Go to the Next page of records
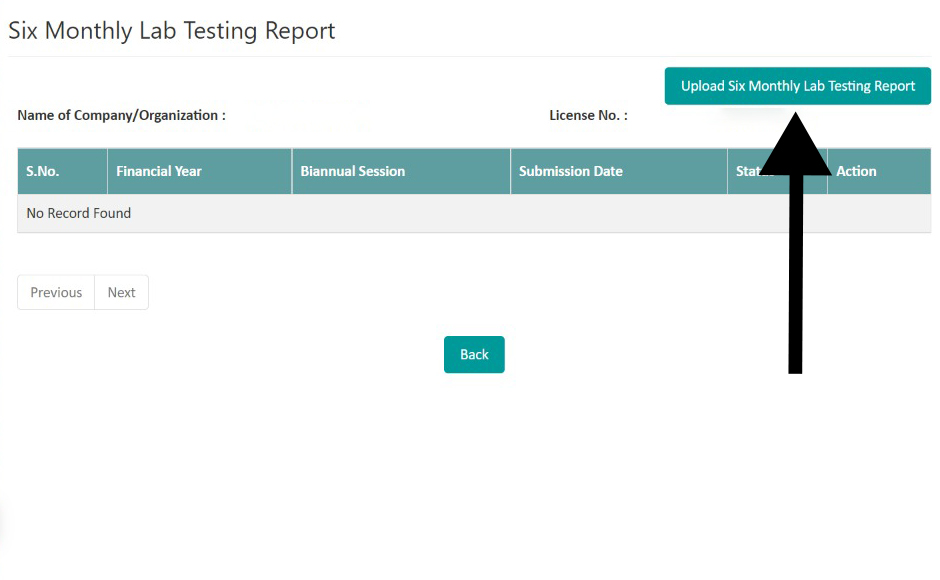The image size is (940, 580). tap(122, 292)
